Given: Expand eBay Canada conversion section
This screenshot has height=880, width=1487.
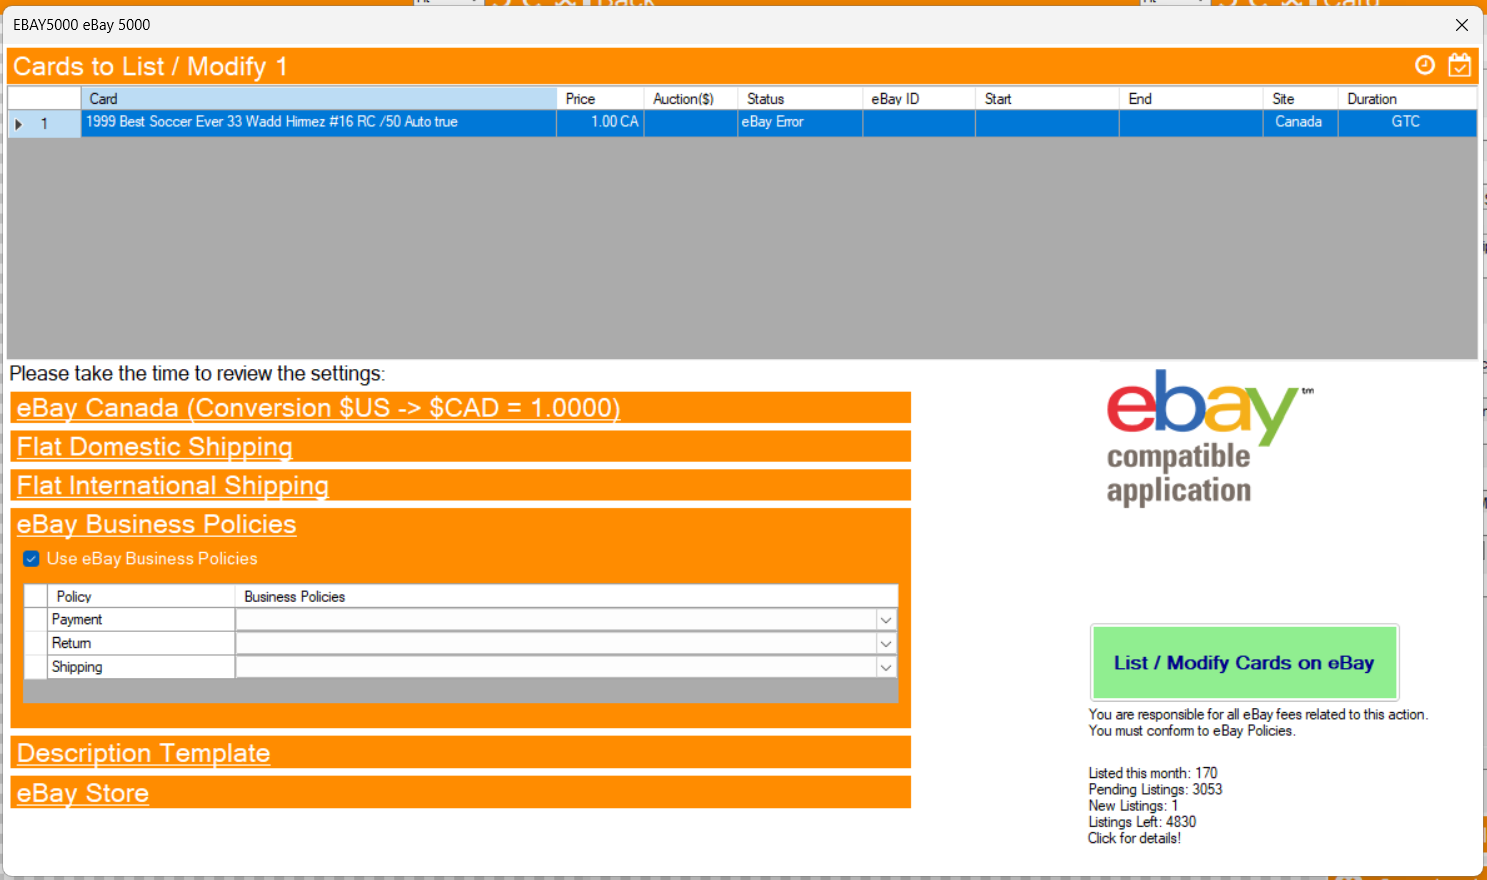Looking at the screenshot, I should click(x=318, y=408).
